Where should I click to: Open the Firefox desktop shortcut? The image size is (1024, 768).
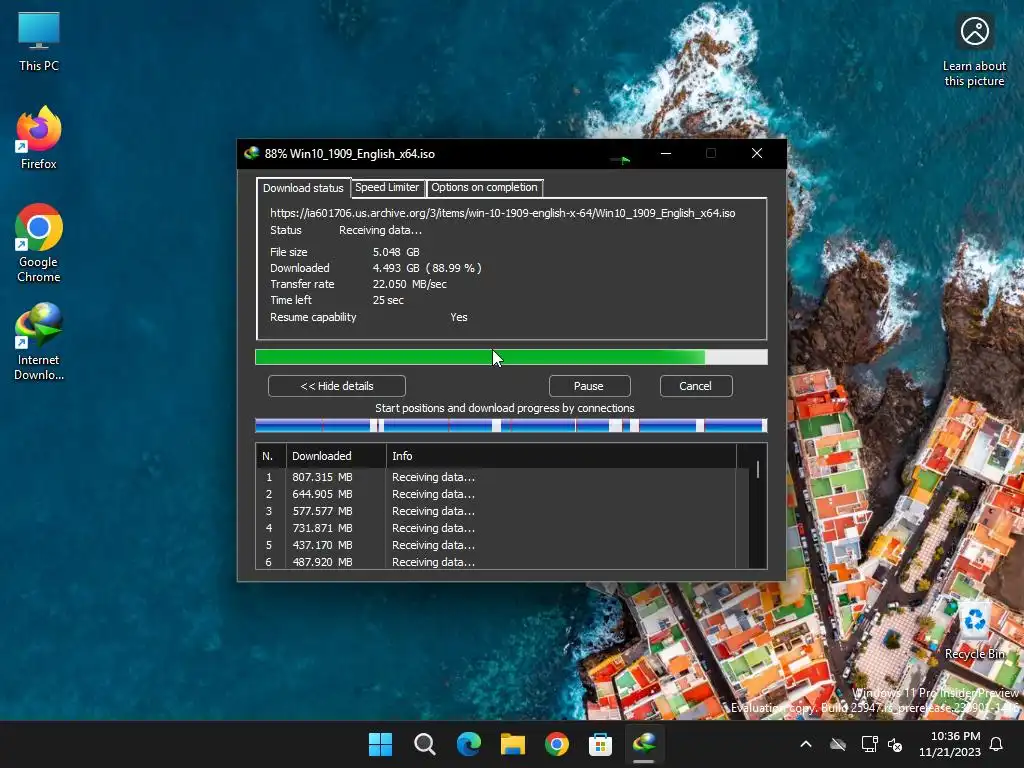39,138
